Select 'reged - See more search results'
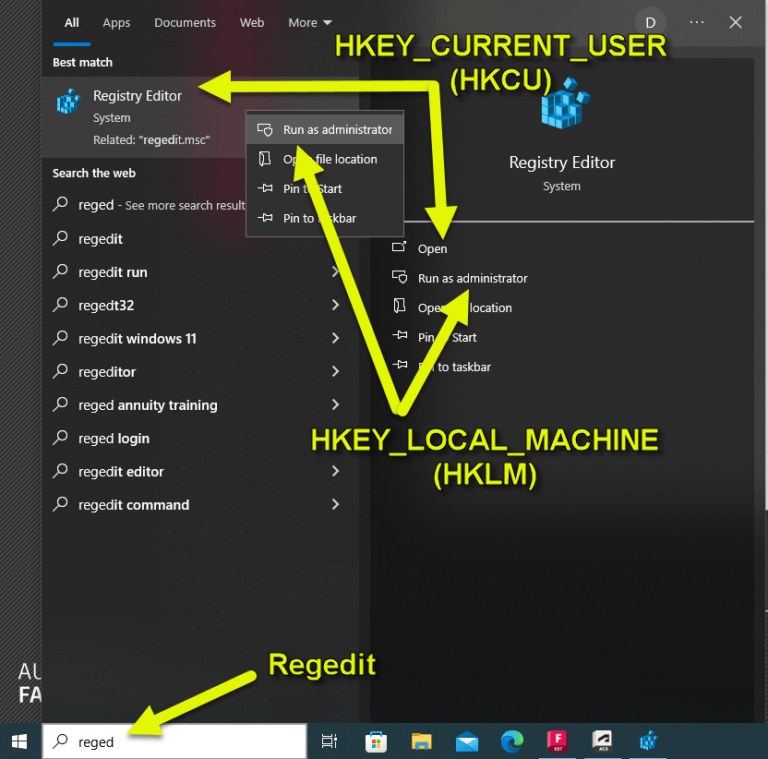768x759 pixels. coord(162,205)
